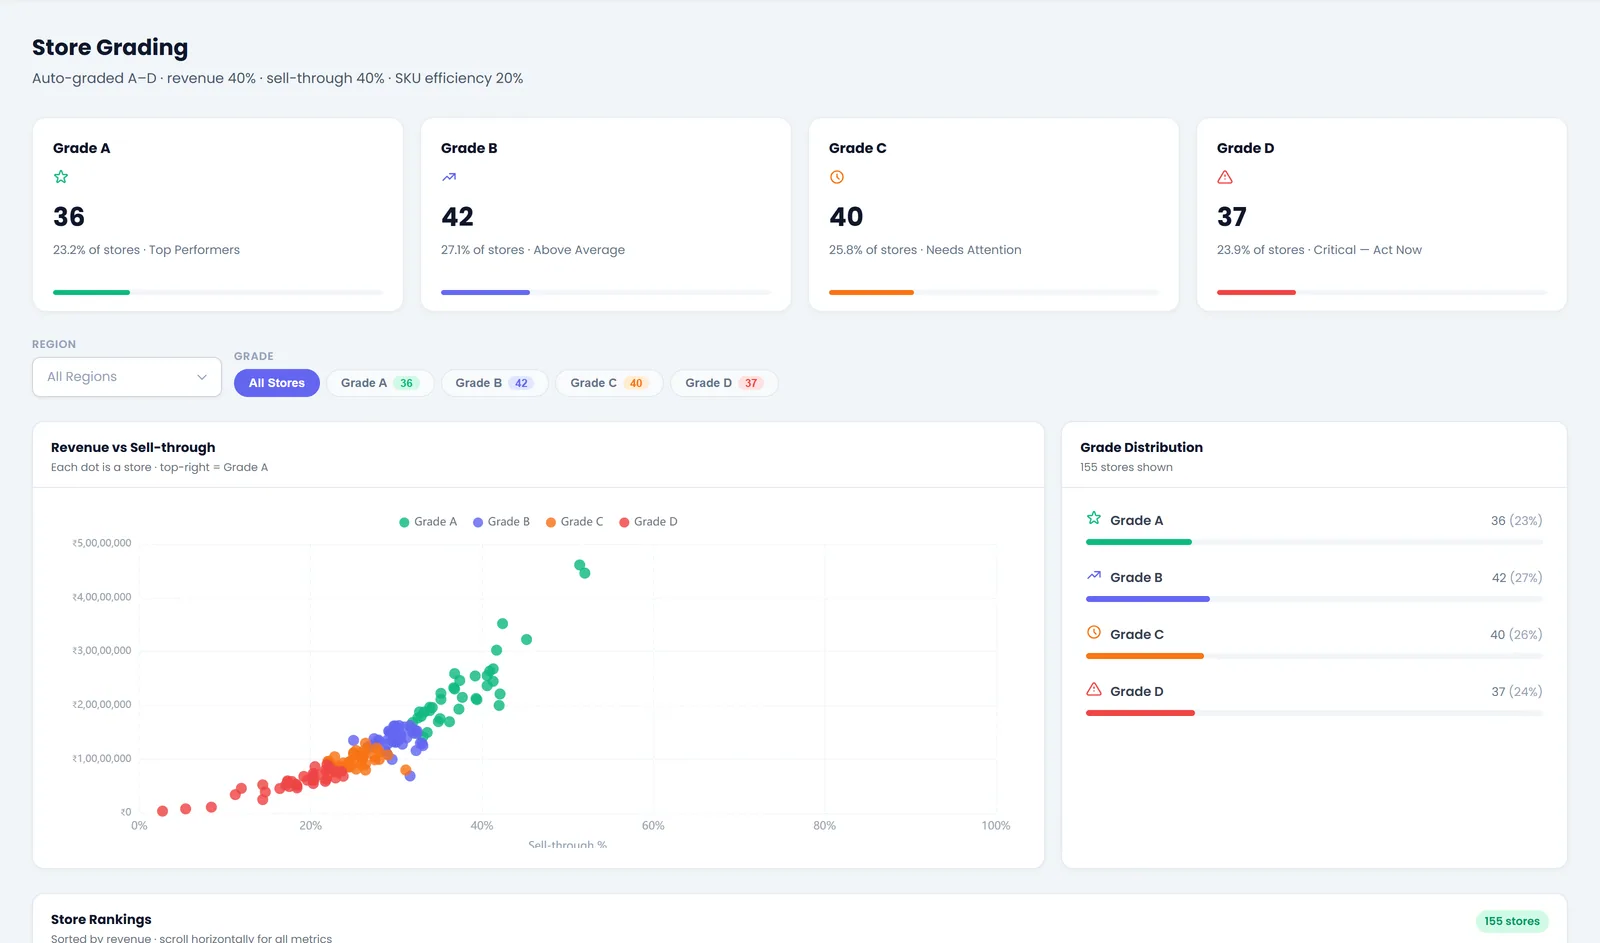Expand region selector using its chevron arrow
Image resolution: width=1600 pixels, height=943 pixels.
202,377
